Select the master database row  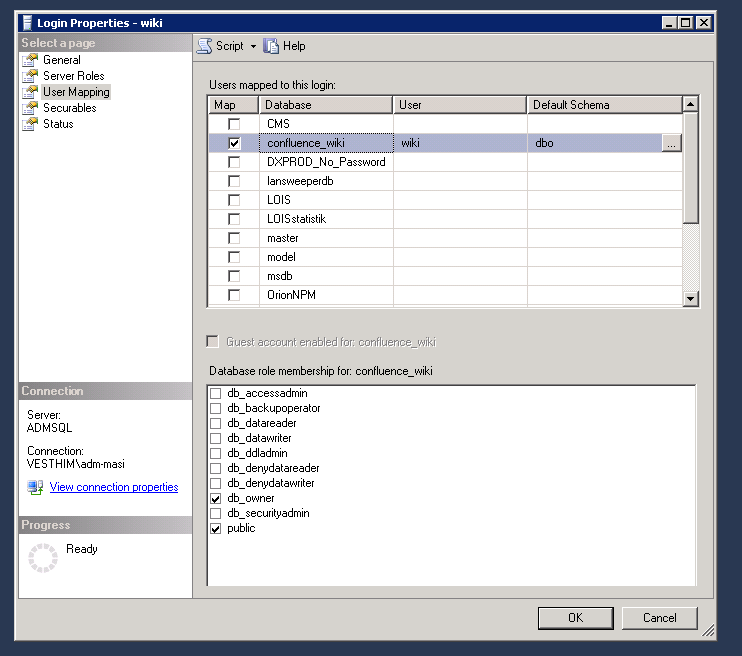pos(445,238)
